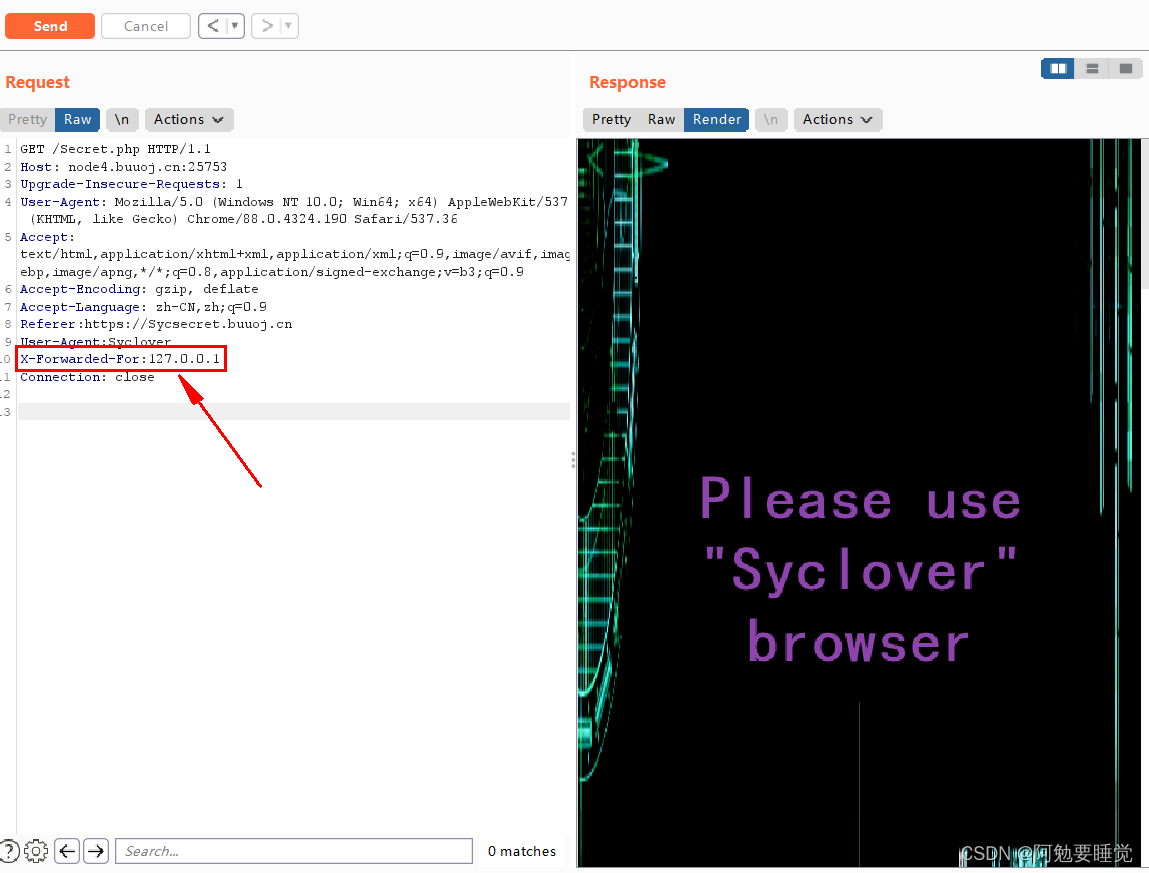Select combined tabbed layout icon
Viewport: 1149px width, 873px height.
[1126, 69]
